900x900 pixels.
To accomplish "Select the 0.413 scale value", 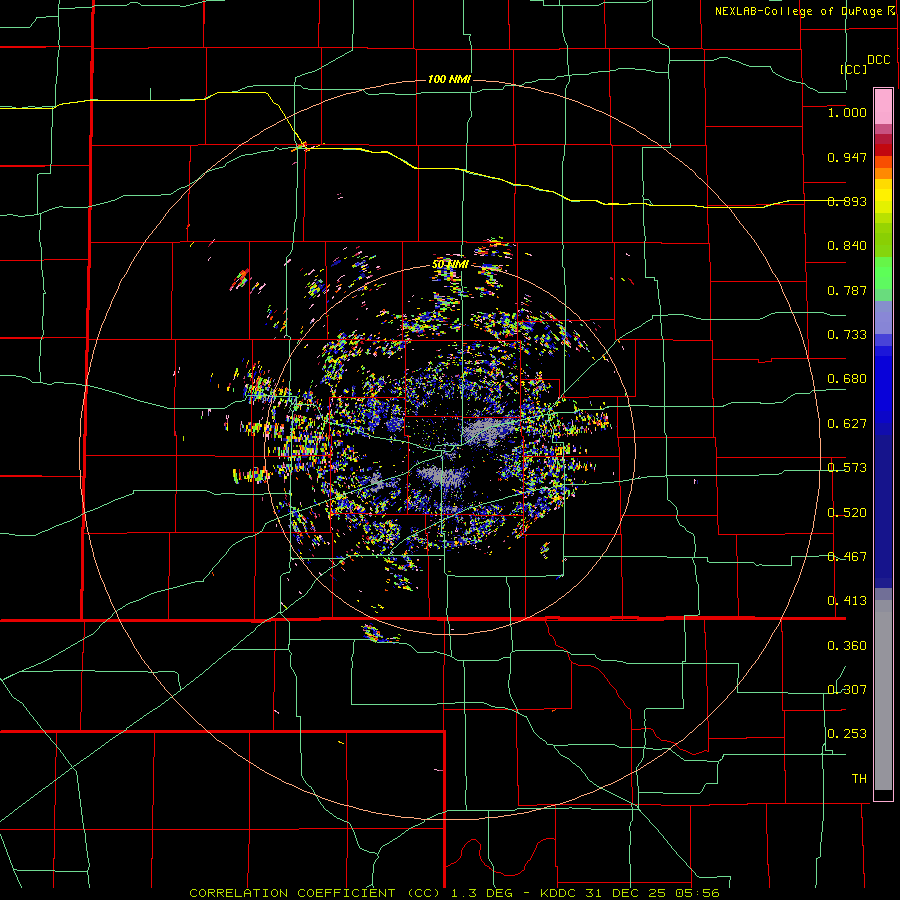I will coord(847,601).
